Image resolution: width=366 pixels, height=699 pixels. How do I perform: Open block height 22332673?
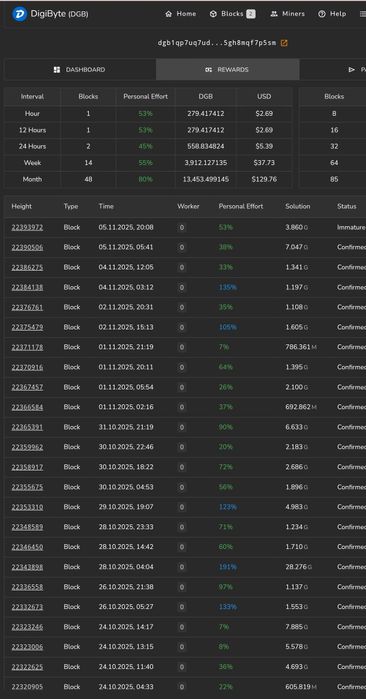pyautogui.click(x=27, y=607)
